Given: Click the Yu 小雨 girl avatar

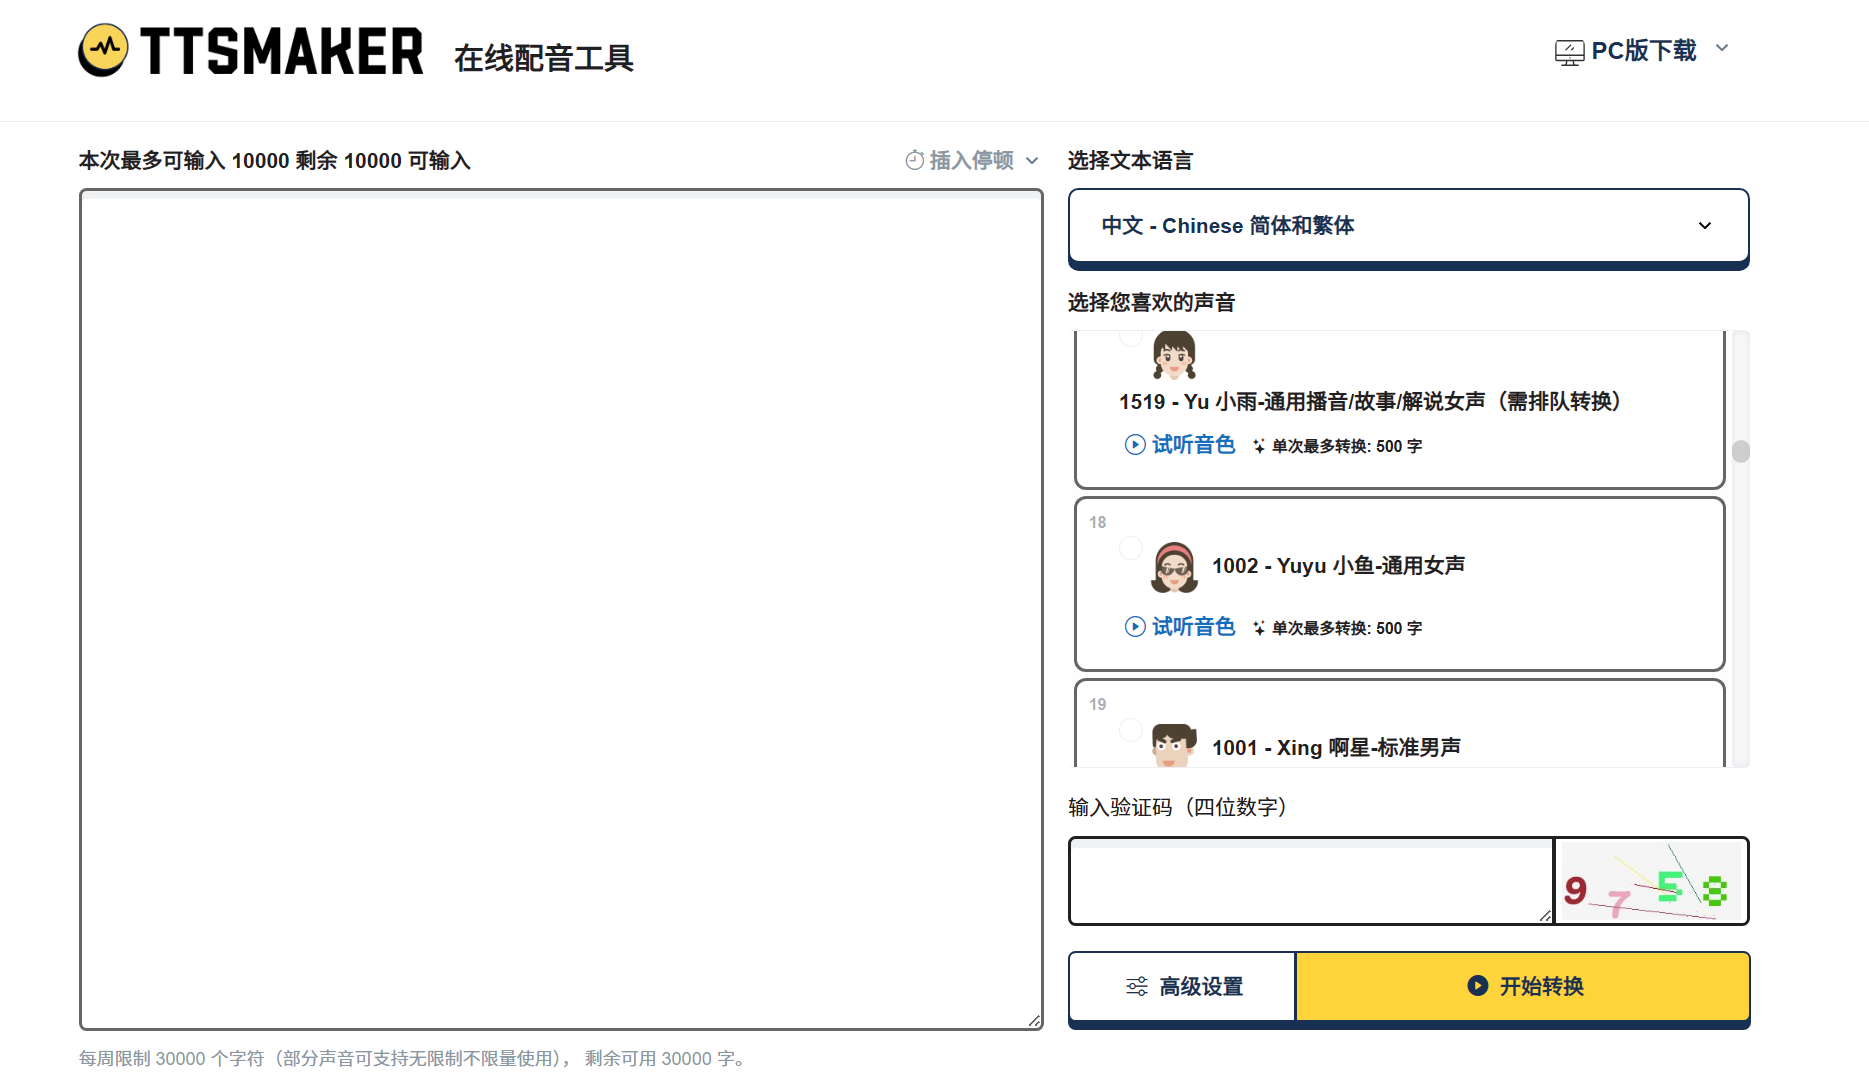Looking at the screenshot, I should (x=1174, y=356).
